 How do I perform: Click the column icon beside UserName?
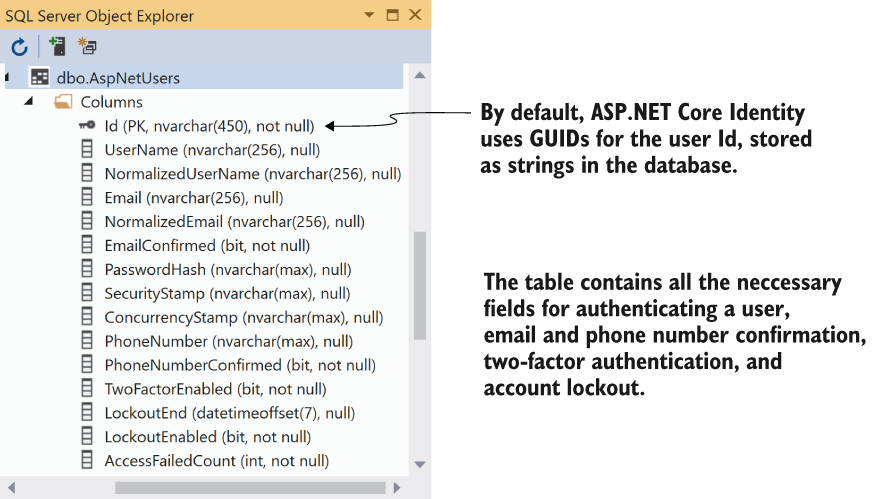click(x=87, y=150)
